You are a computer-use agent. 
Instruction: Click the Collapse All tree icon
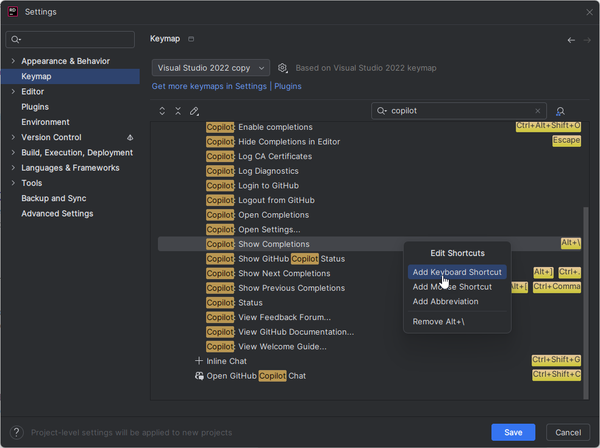click(x=178, y=111)
